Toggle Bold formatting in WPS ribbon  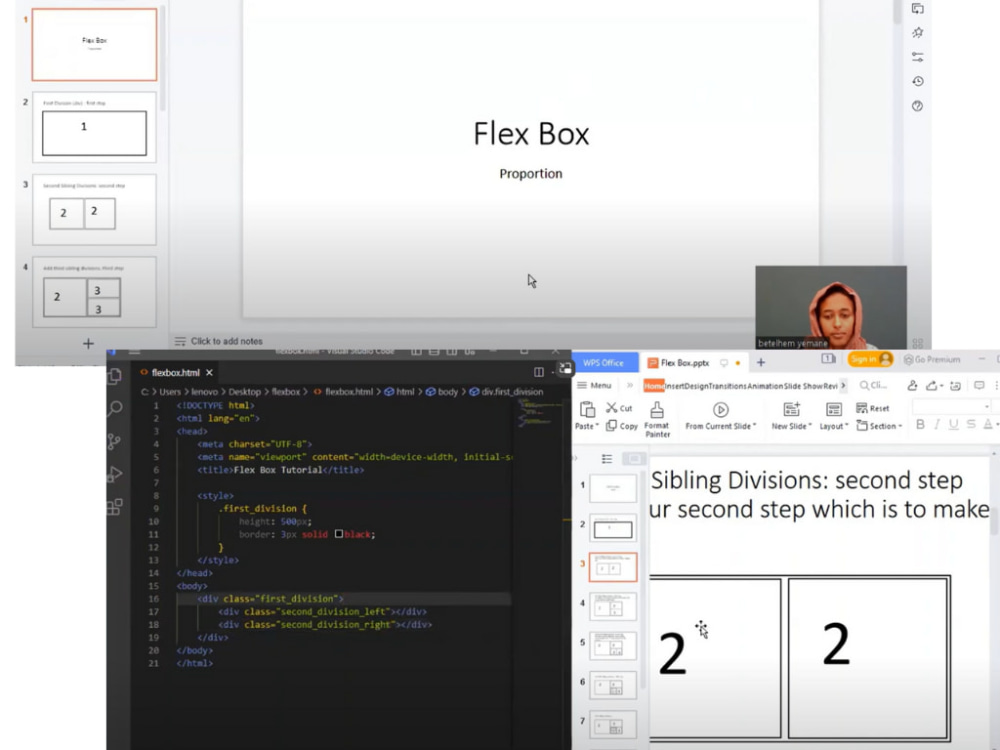pos(920,425)
